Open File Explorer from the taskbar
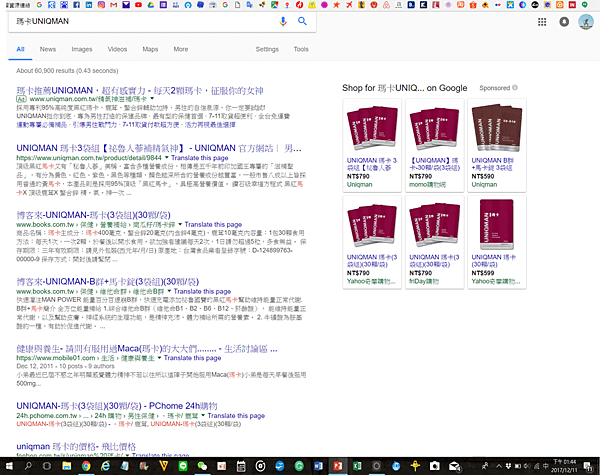The width and height of the screenshot is (600, 475). pyautogui.click(x=67, y=466)
